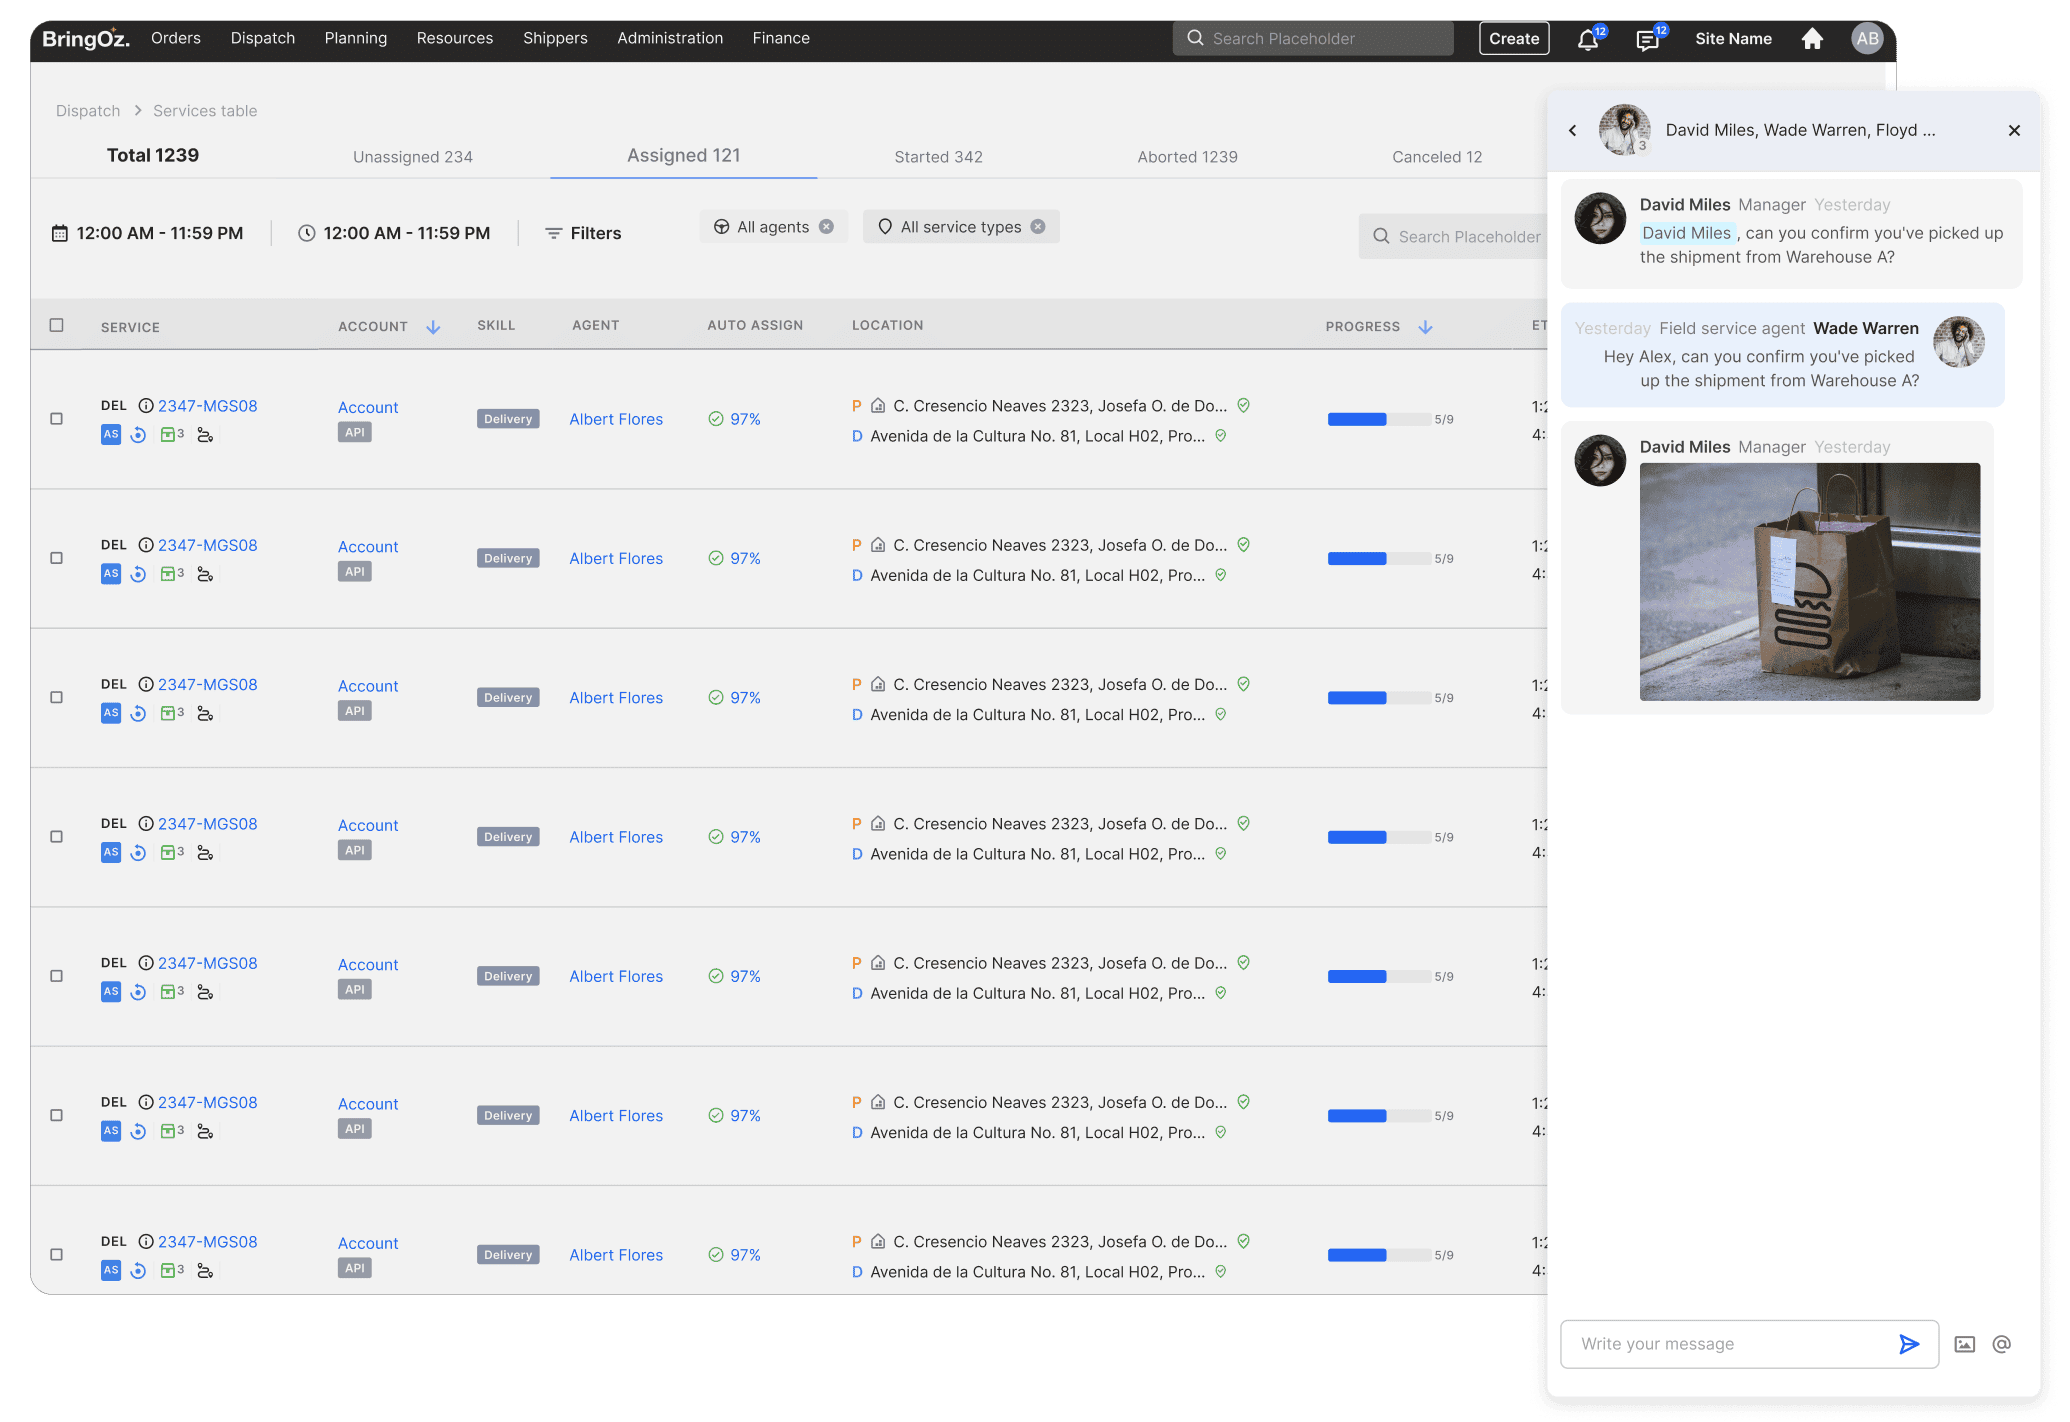Go back using chat panel chevron
2070x1422 pixels.
(1573, 130)
